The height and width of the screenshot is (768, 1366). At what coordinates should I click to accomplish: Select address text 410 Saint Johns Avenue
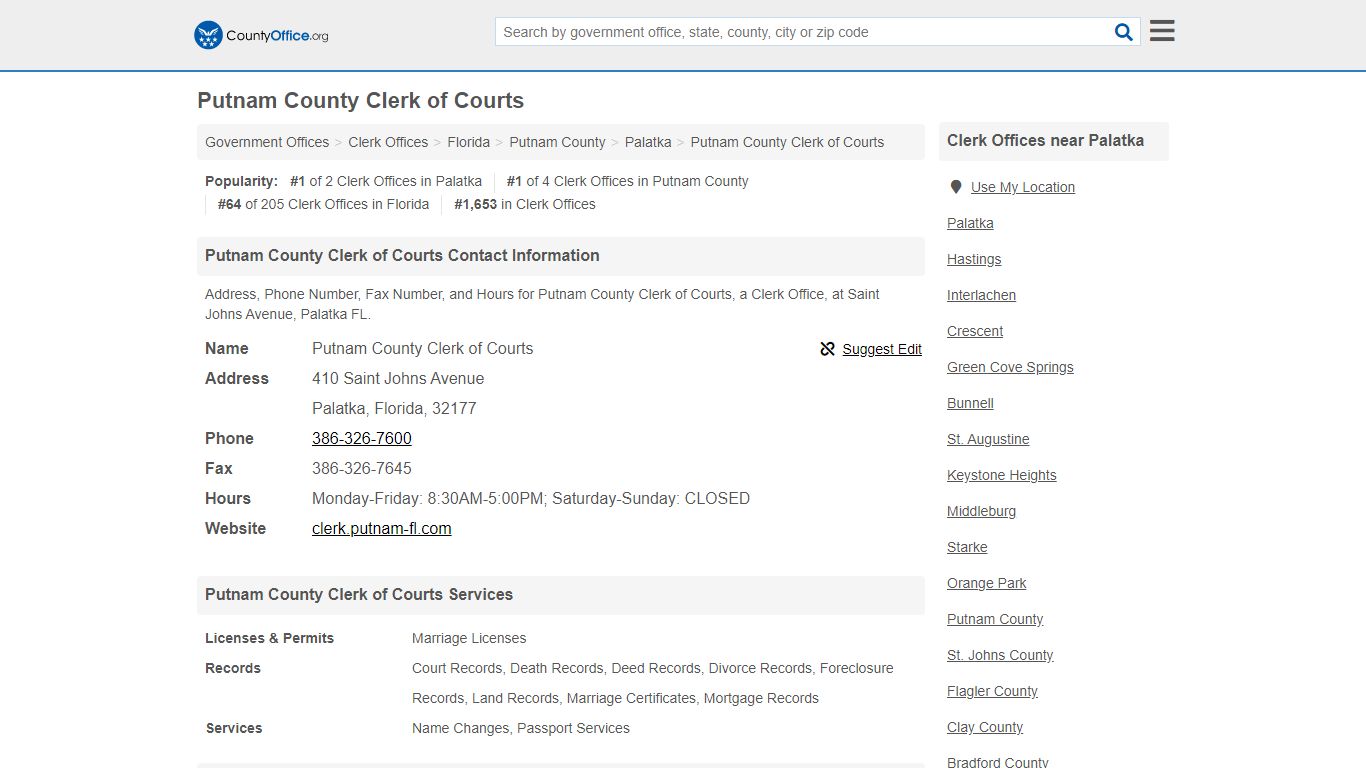tap(398, 378)
